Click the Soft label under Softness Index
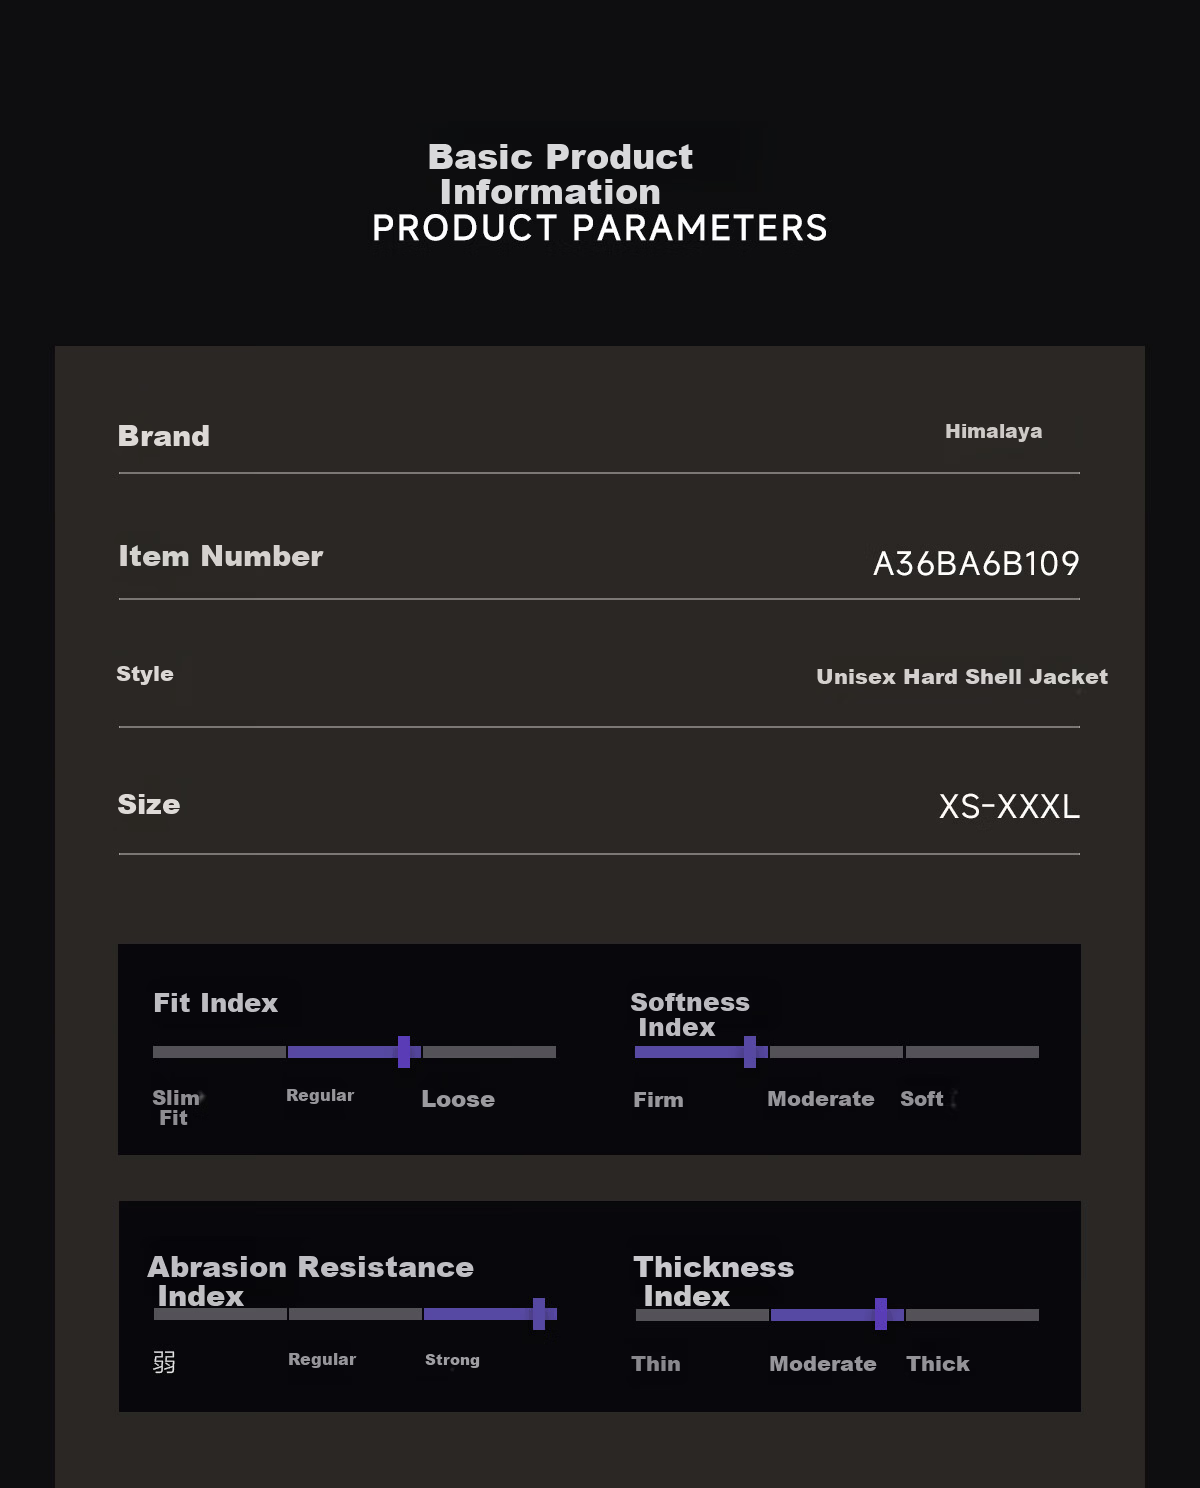Image resolution: width=1200 pixels, height=1488 pixels. tap(922, 1099)
